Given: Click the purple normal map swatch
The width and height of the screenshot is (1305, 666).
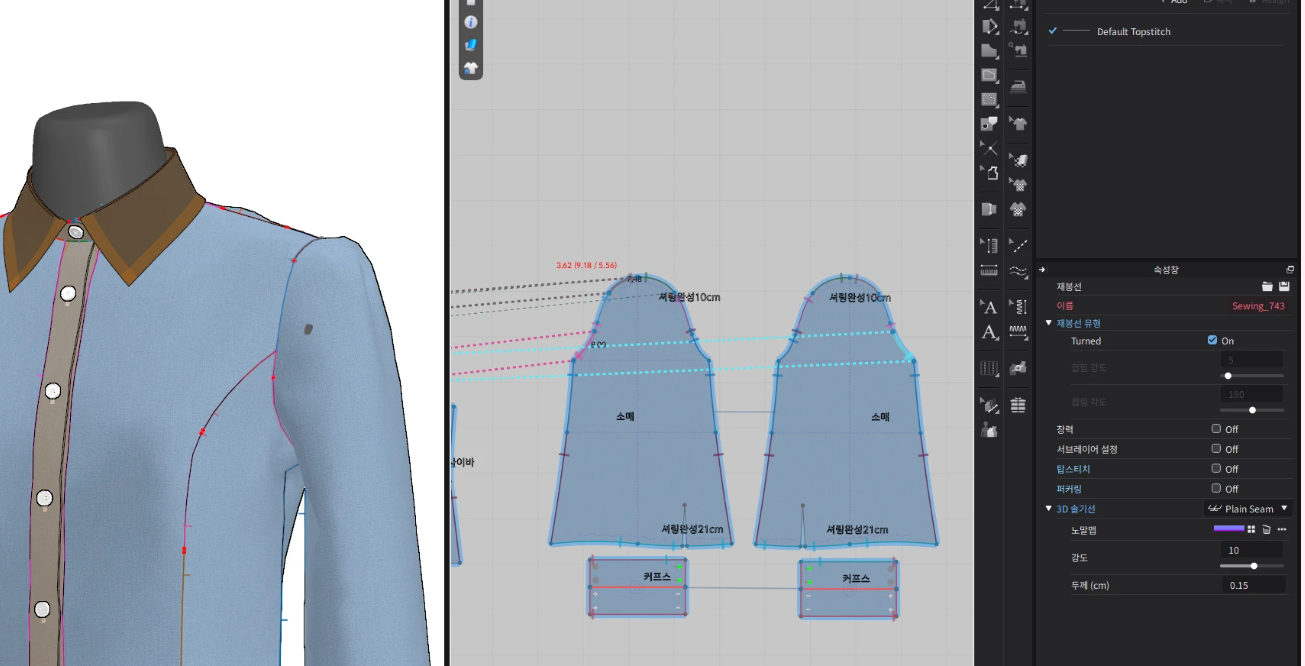Looking at the screenshot, I should (1229, 529).
